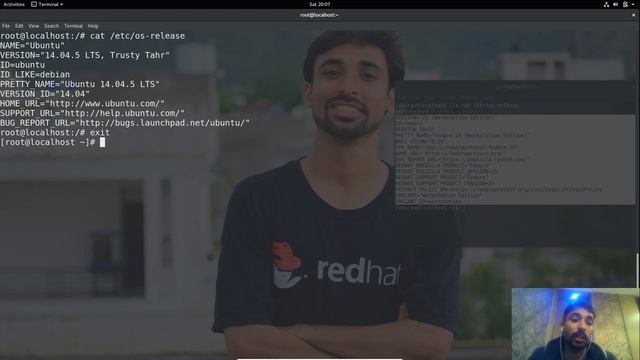
Task: Open the Terminal app menu in top bar
Action: pos(47,4)
